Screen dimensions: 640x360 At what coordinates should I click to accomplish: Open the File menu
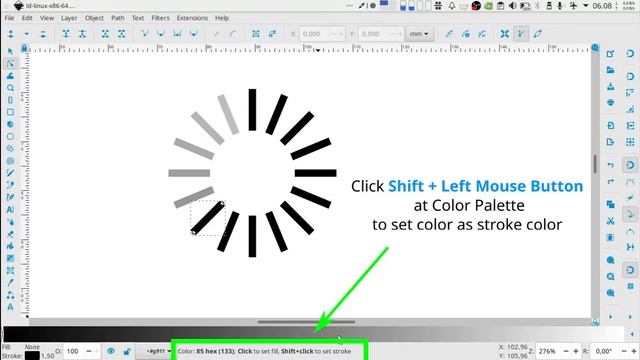pyautogui.click(x=9, y=18)
